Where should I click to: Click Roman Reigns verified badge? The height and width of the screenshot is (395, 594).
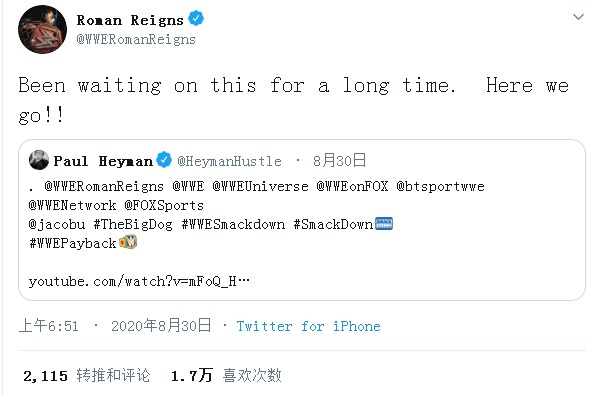[x=196, y=19]
